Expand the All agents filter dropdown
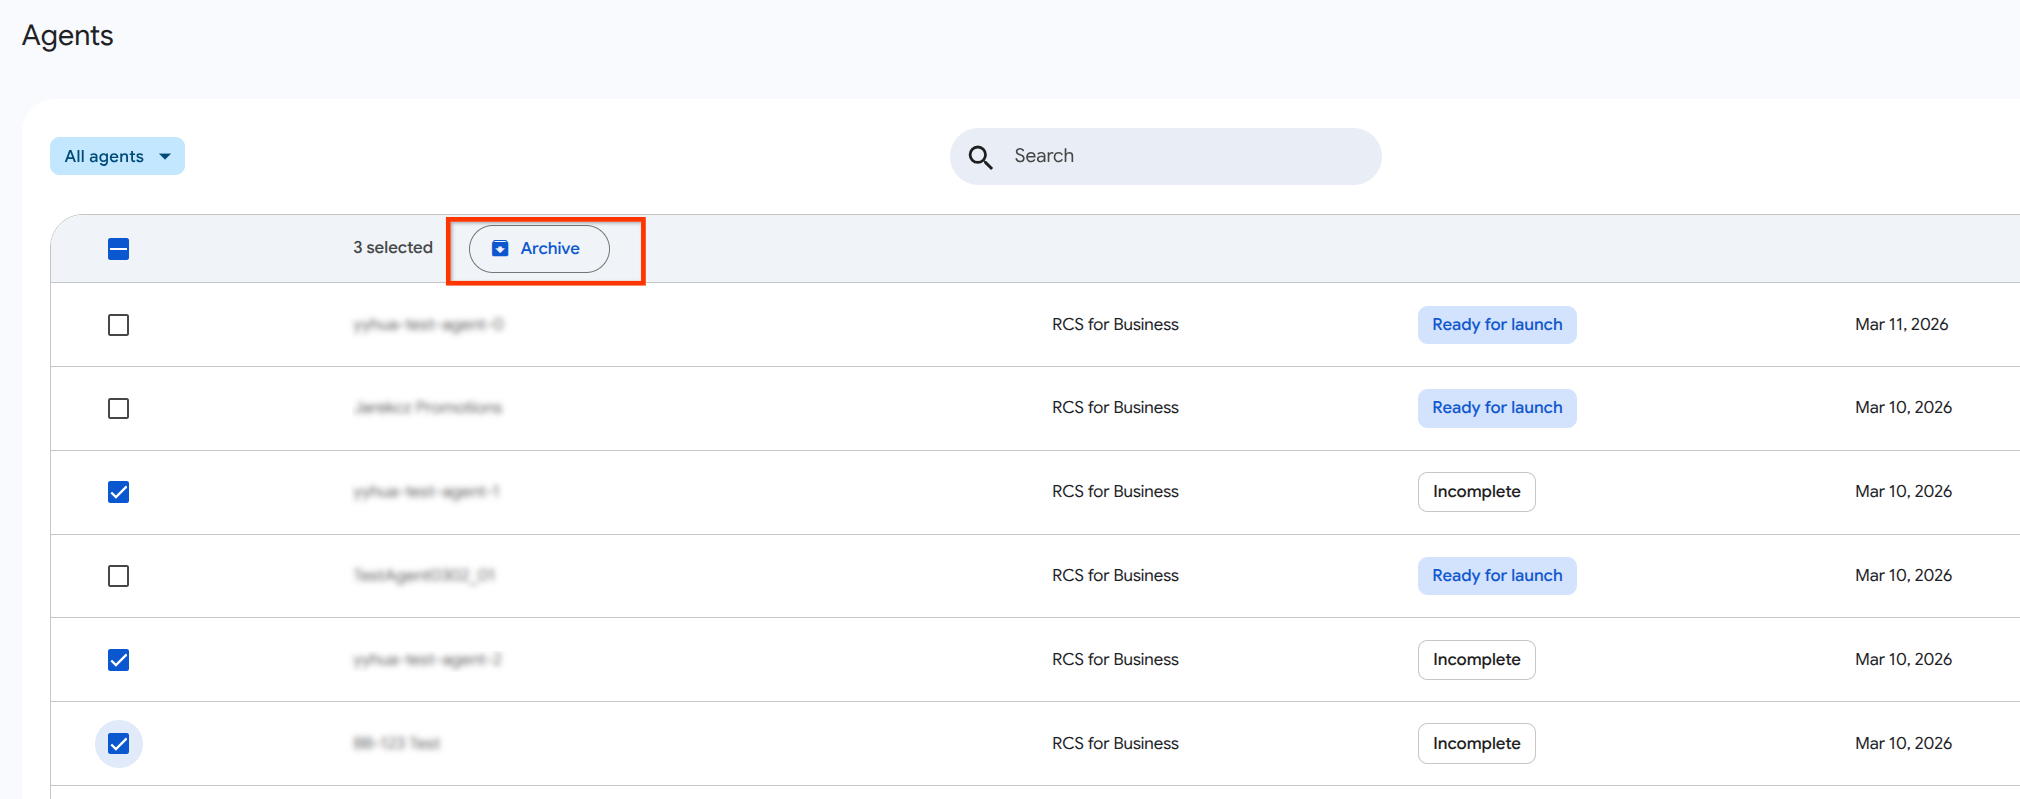The height and width of the screenshot is (799, 2020). tap(117, 156)
